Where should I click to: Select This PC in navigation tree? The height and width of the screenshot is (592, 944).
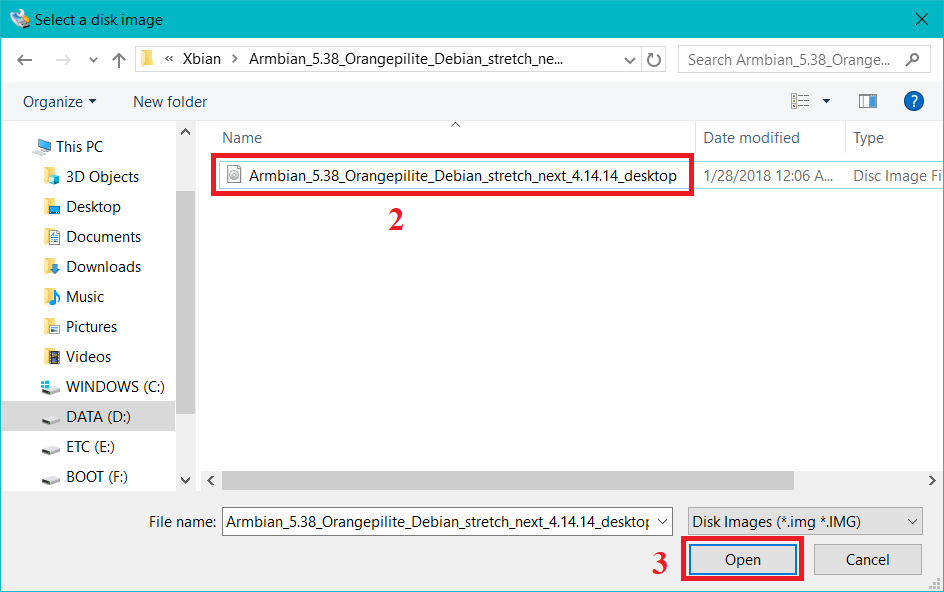[x=79, y=146]
